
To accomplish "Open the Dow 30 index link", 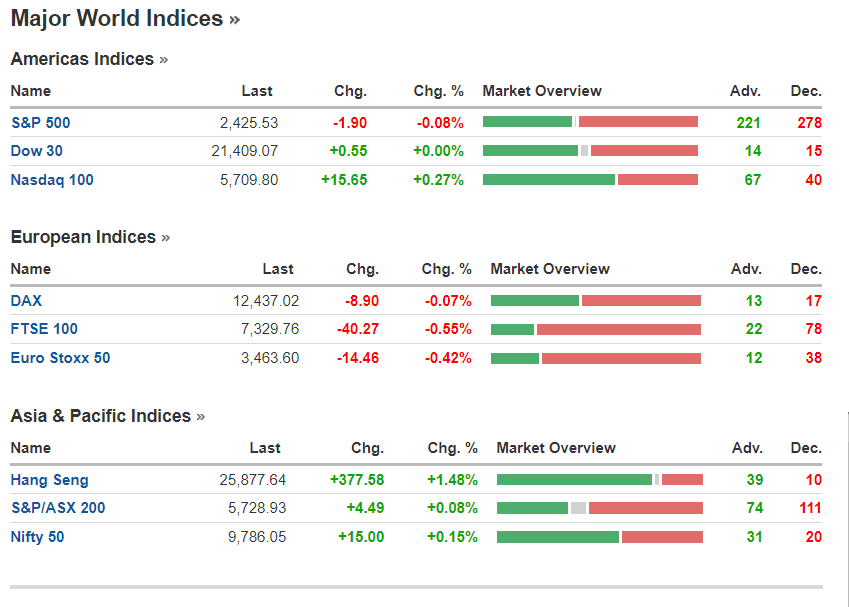I will 37,151.
